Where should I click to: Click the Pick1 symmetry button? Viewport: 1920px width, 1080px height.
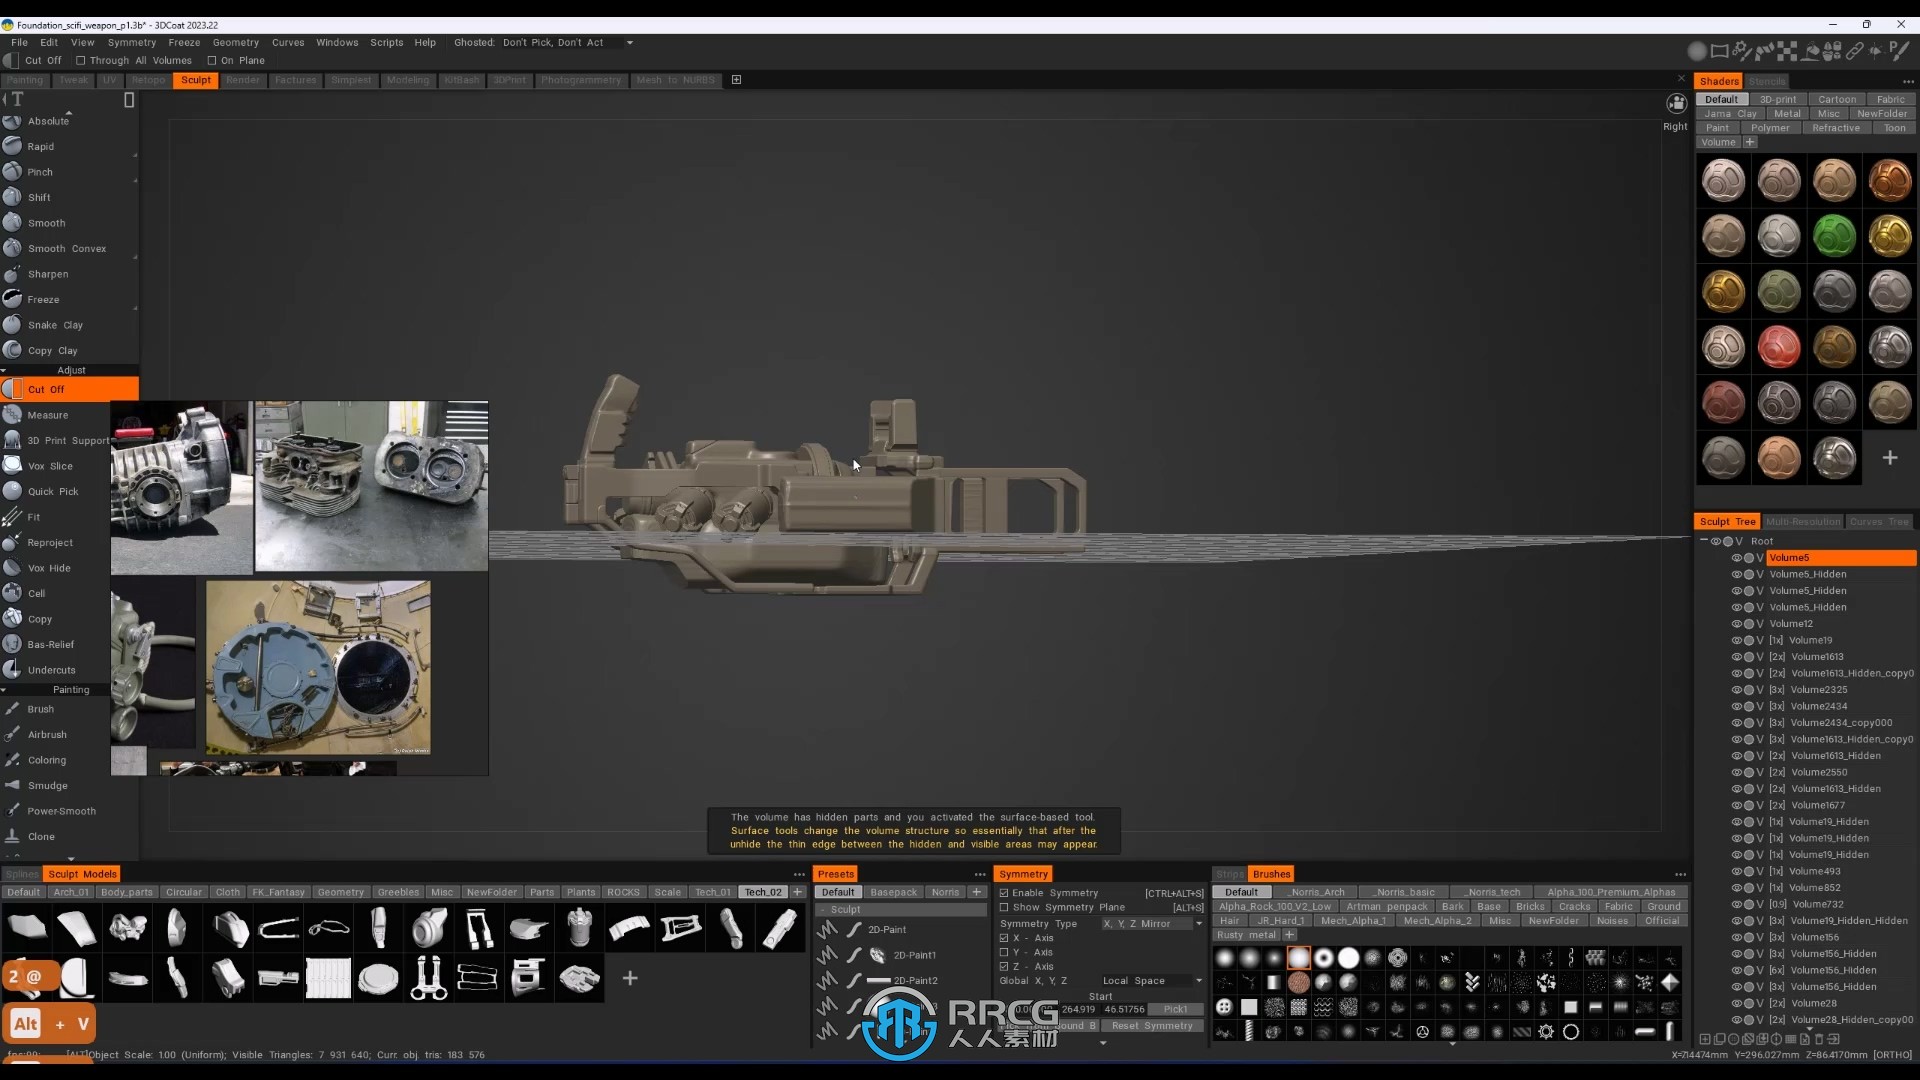point(1175,1010)
